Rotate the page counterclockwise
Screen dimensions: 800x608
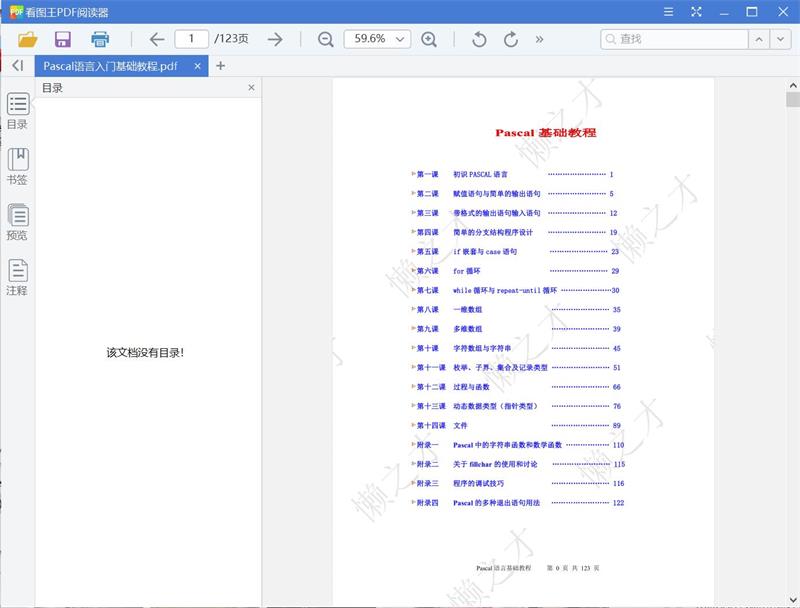coord(479,39)
